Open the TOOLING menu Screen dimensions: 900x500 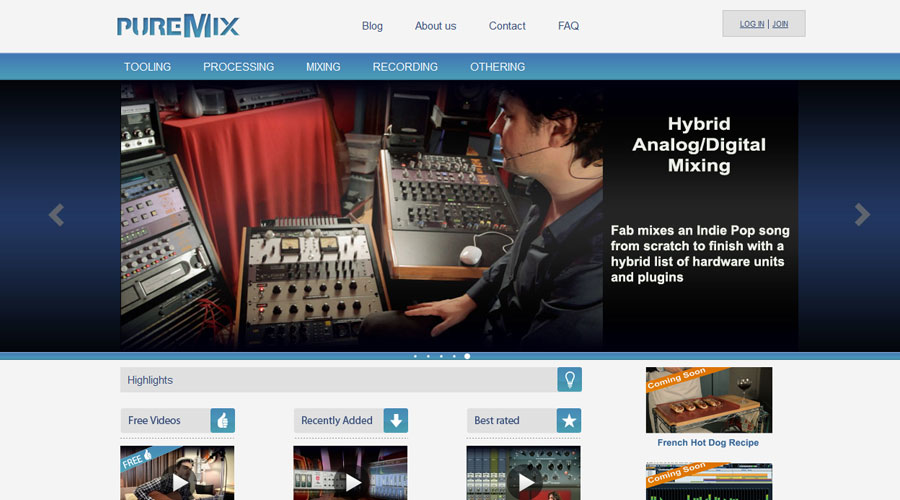(x=147, y=67)
